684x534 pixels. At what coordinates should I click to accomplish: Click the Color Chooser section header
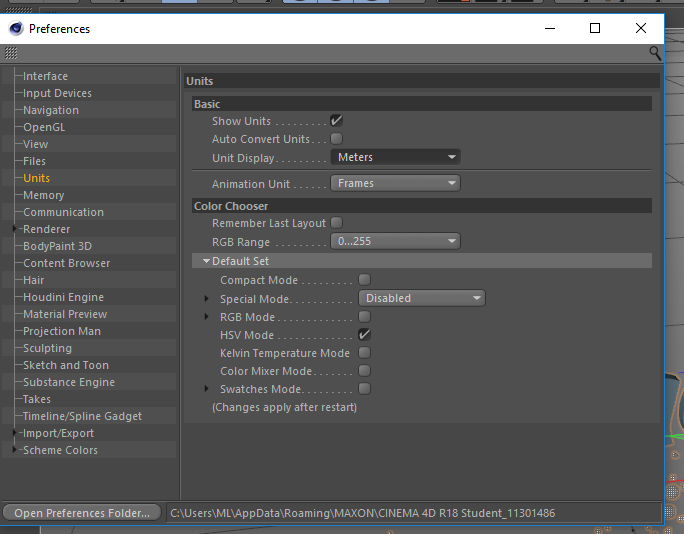(422, 206)
